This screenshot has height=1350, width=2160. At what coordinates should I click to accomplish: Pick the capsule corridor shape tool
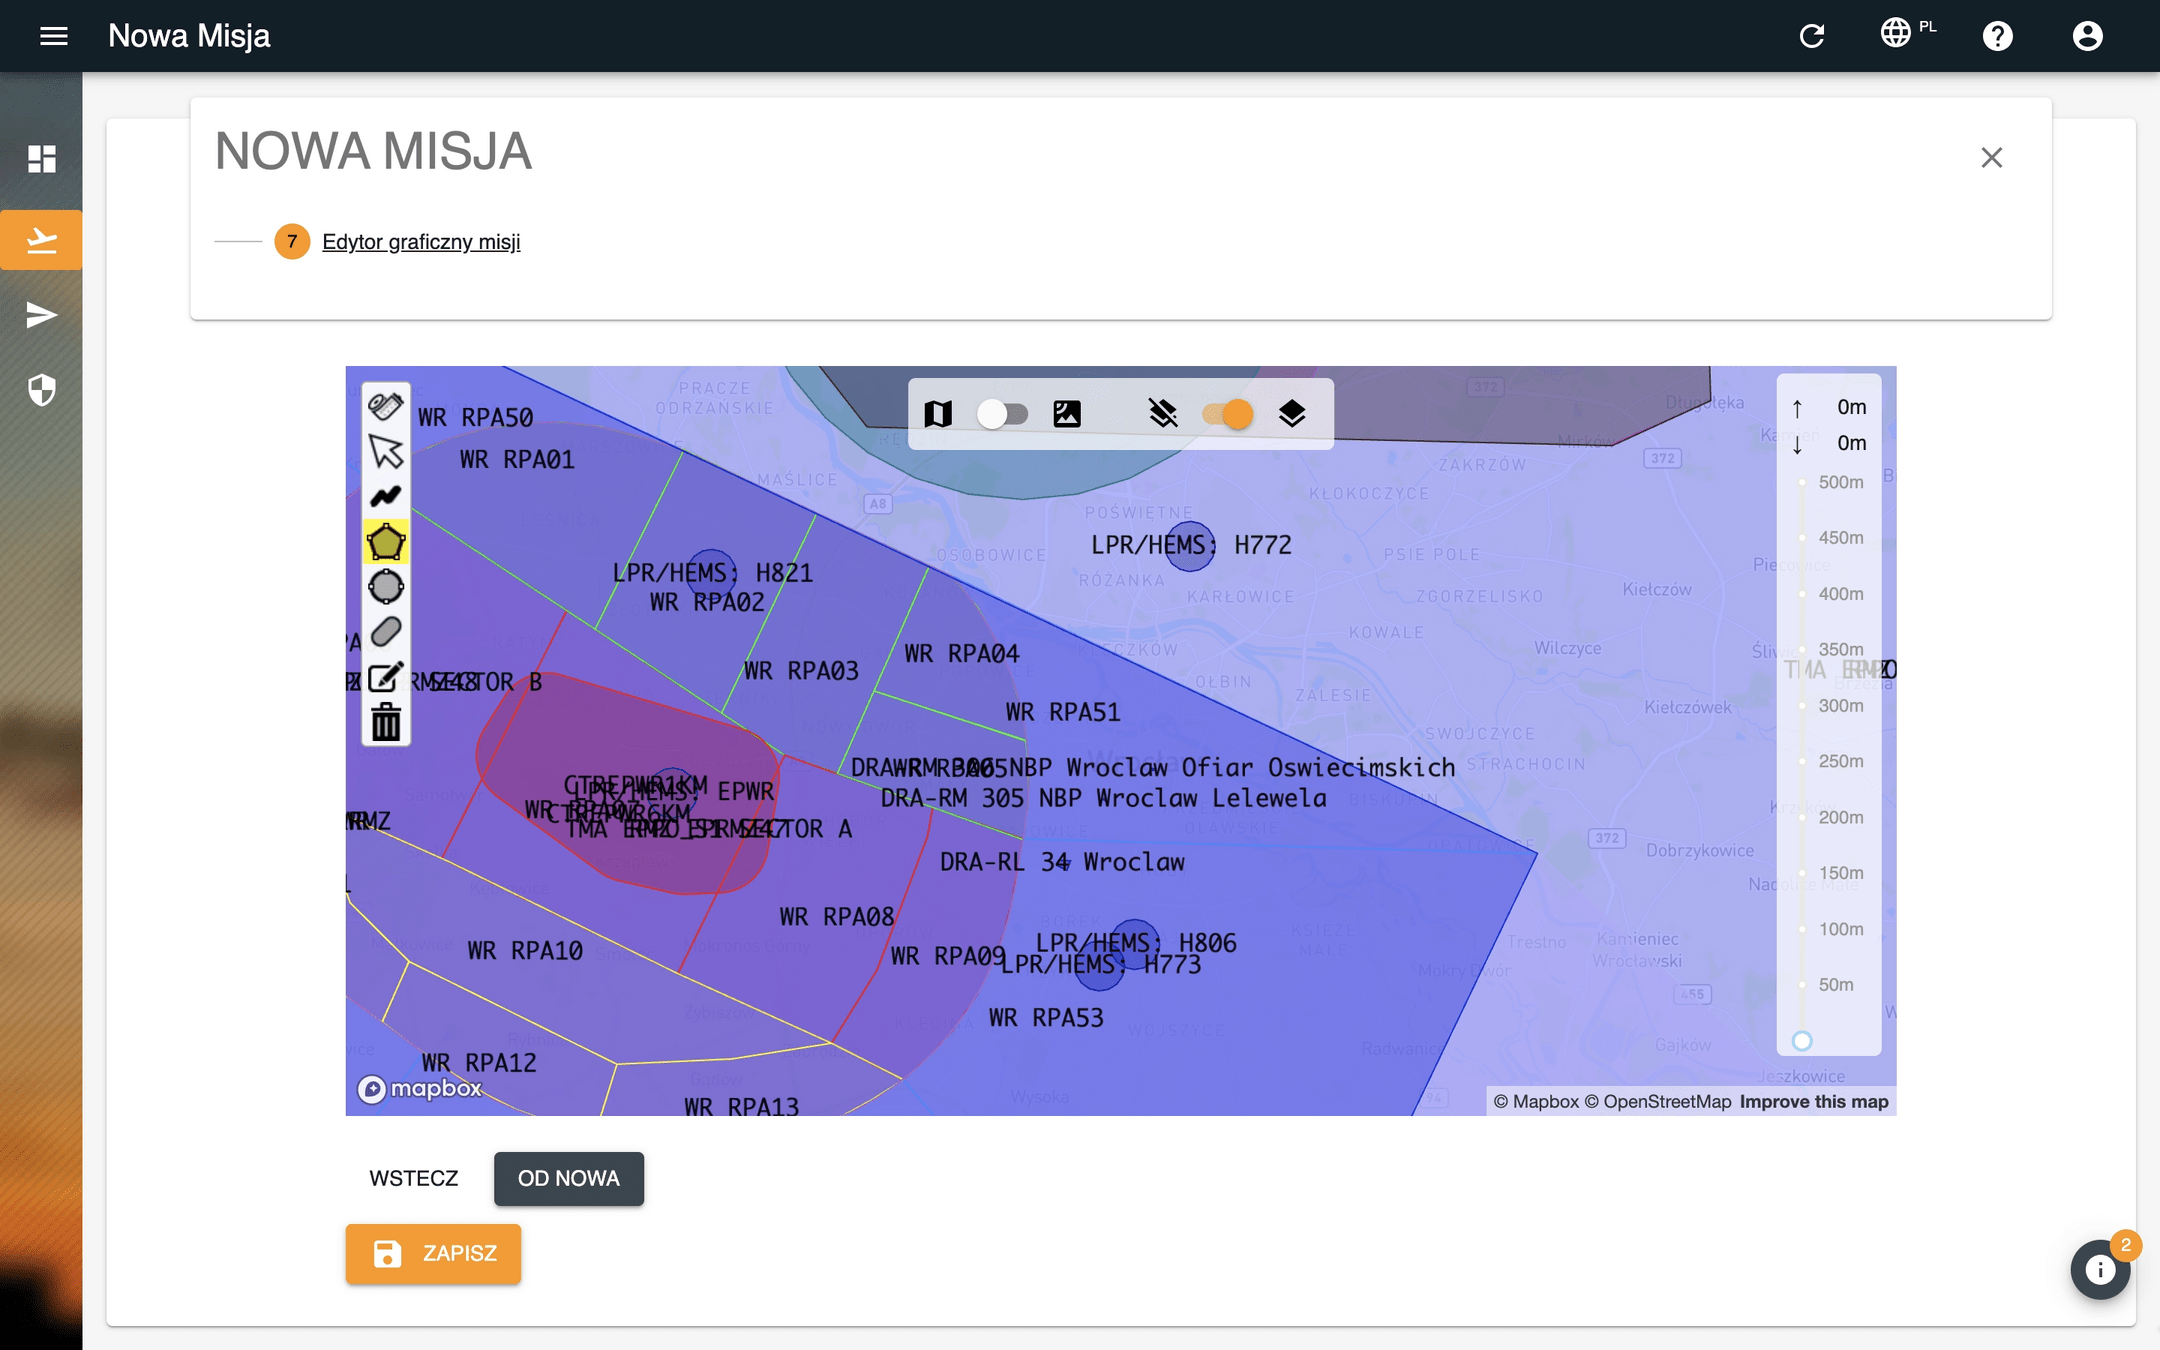click(x=386, y=632)
